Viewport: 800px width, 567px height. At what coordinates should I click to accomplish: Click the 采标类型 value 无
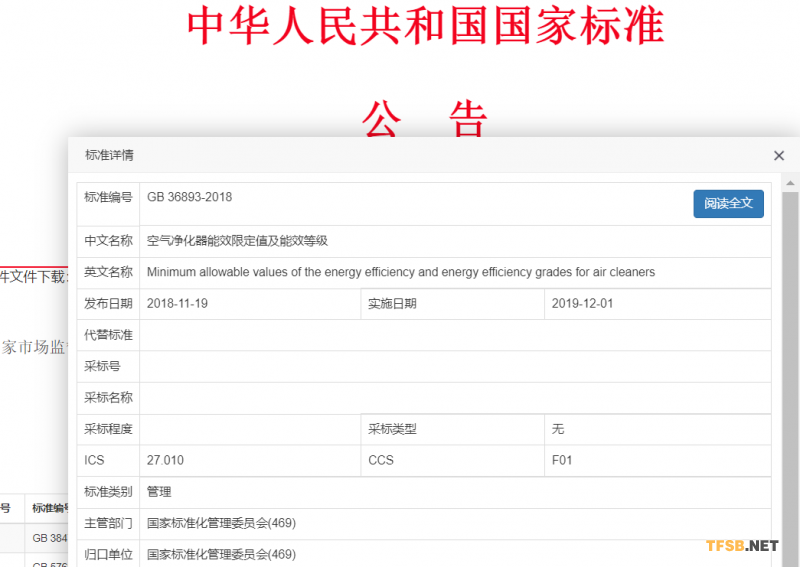coord(558,429)
